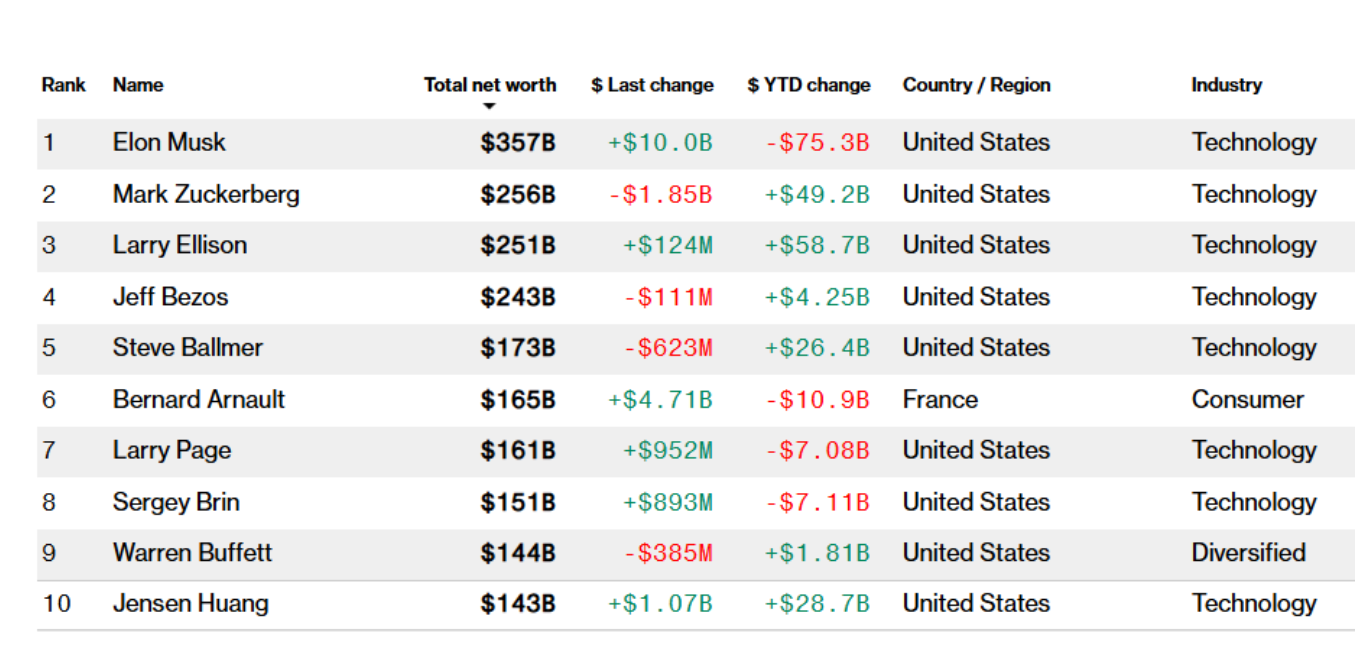Screen dimensions: 1359x646
Task: Click the sort arrow under Total net worth
Action: click(489, 106)
